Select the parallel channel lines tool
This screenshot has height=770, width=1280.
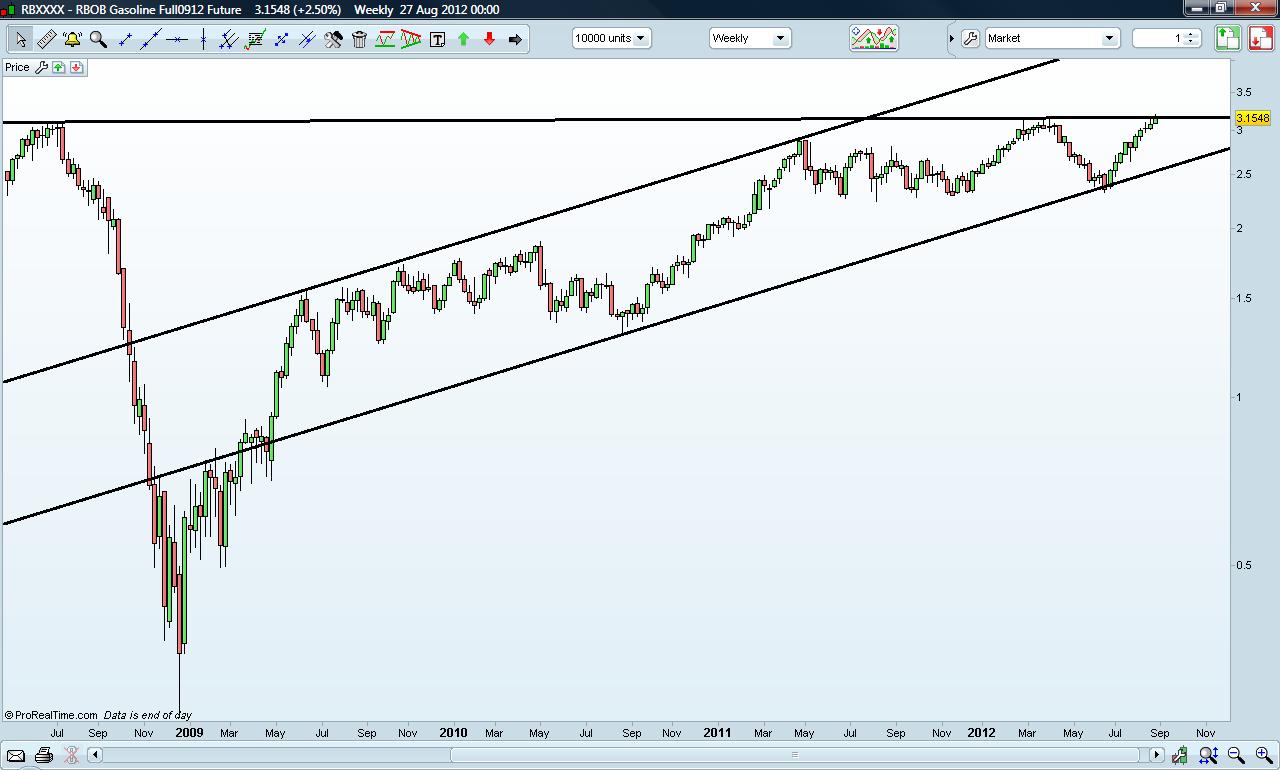229,39
